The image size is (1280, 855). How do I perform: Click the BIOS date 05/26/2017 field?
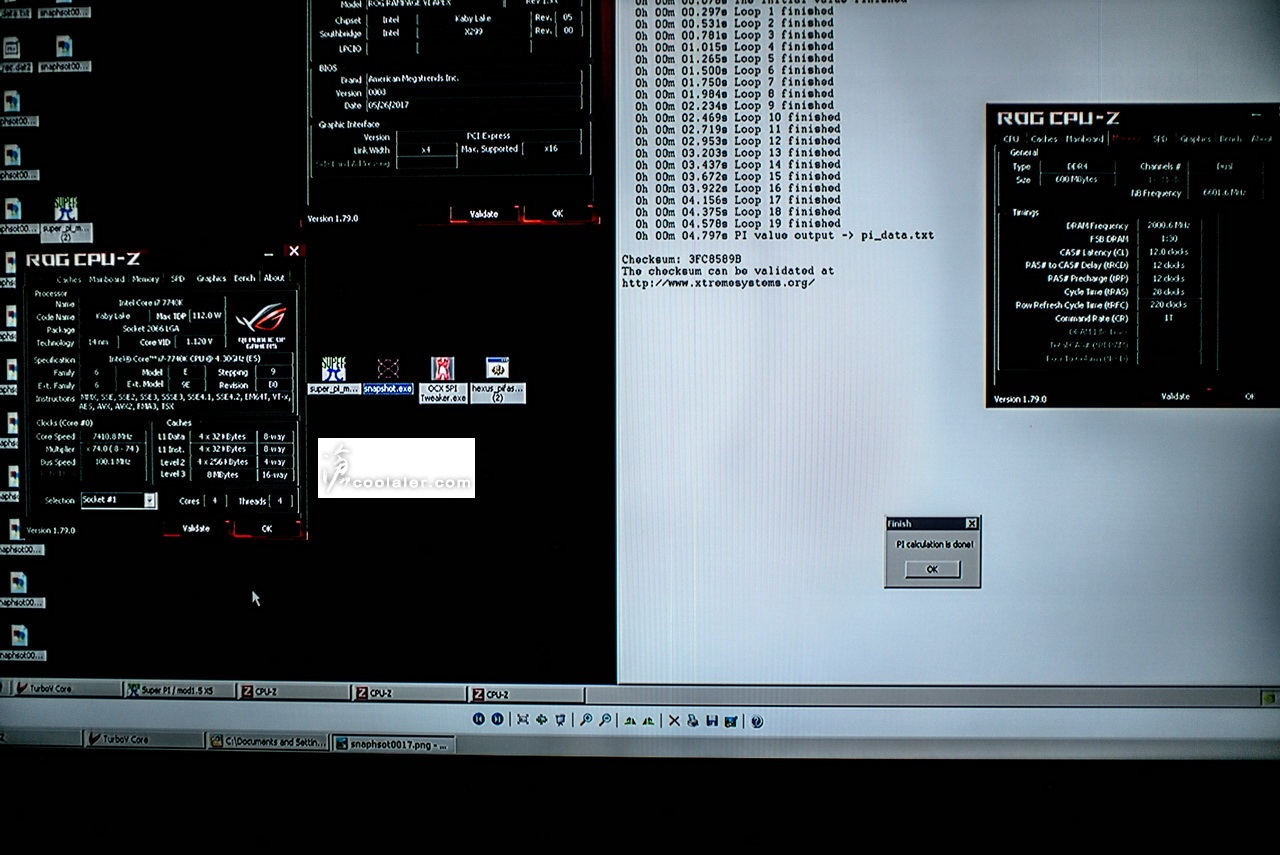[x=474, y=105]
